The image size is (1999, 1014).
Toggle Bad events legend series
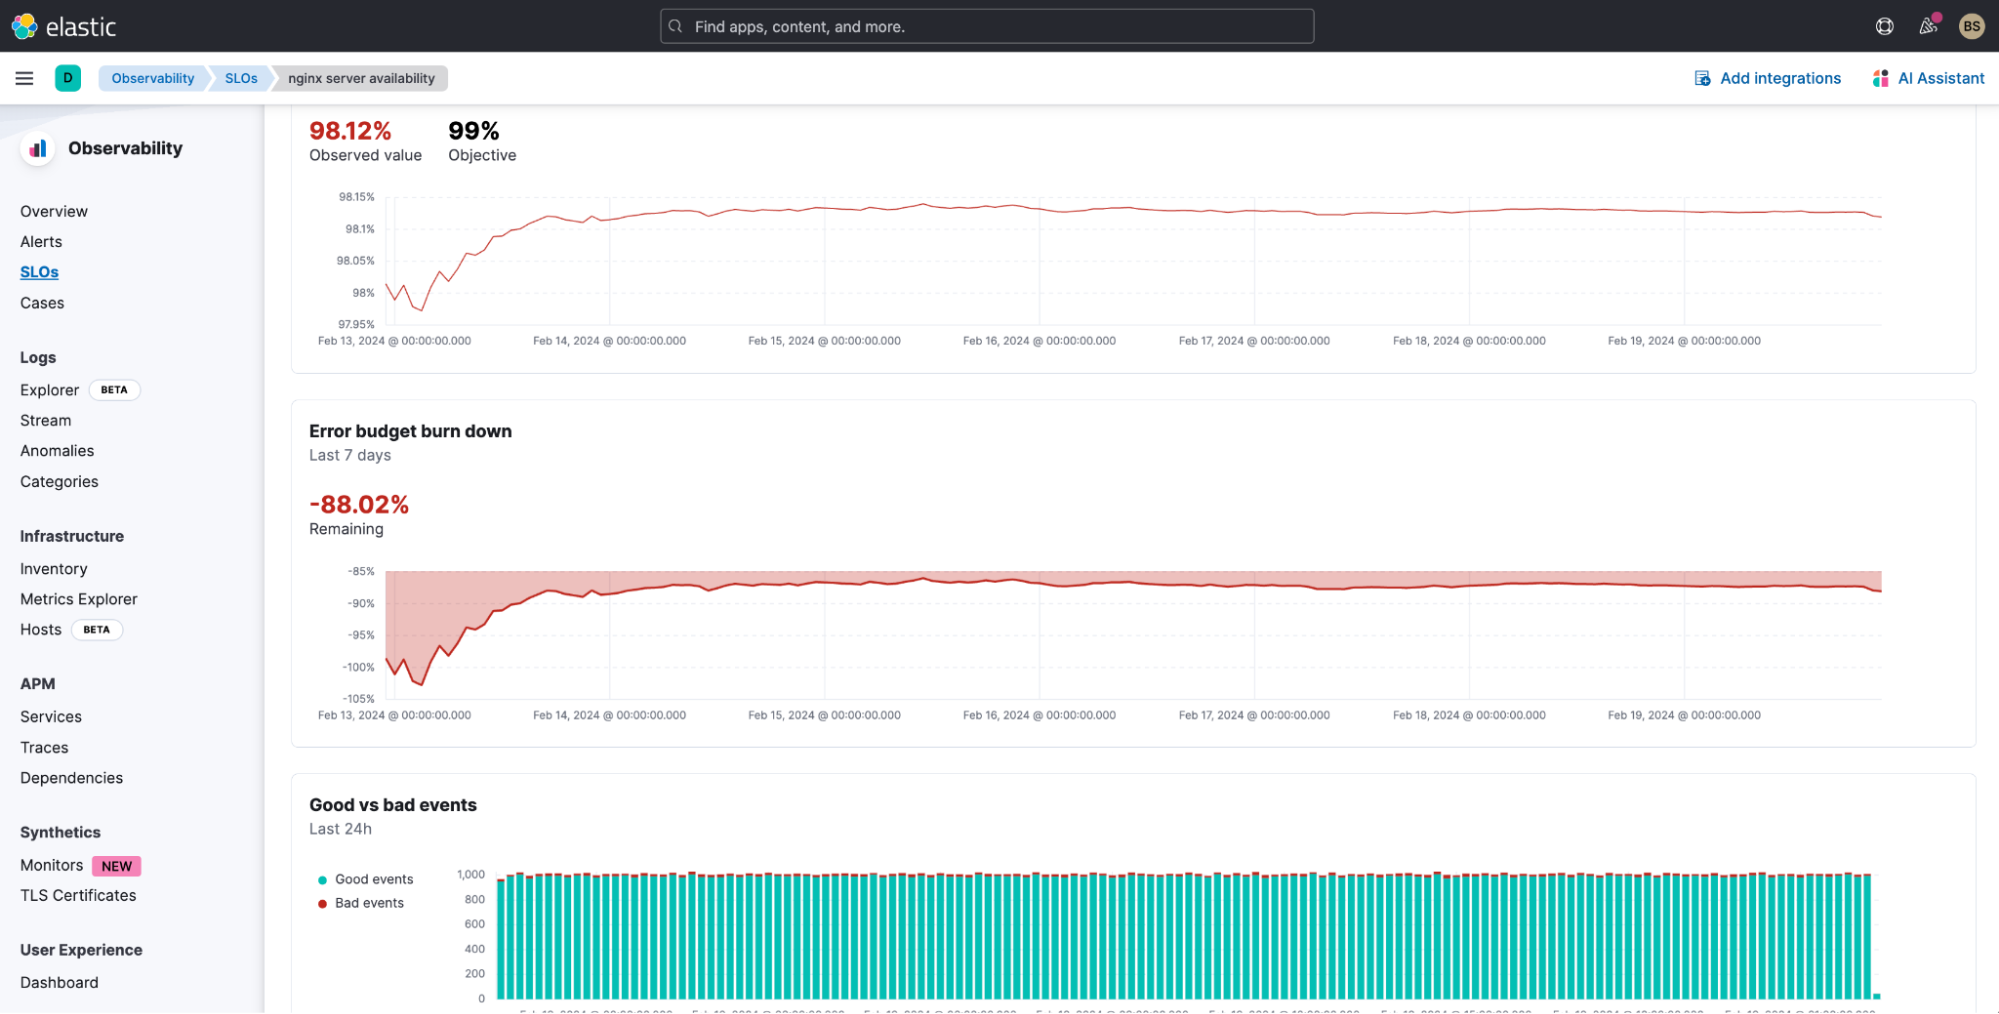pyautogui.click(x=369, y=903)
